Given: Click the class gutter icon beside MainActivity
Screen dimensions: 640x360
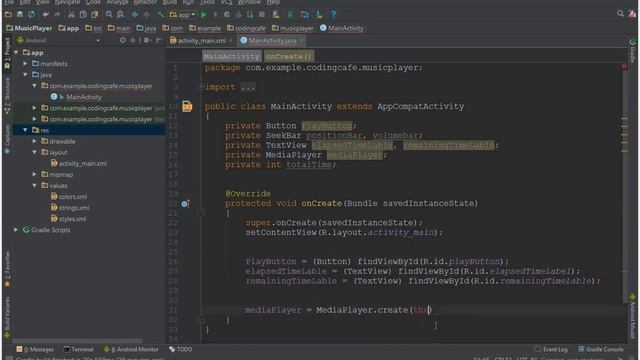Looking at the screenshot, I should coord(187,107).
